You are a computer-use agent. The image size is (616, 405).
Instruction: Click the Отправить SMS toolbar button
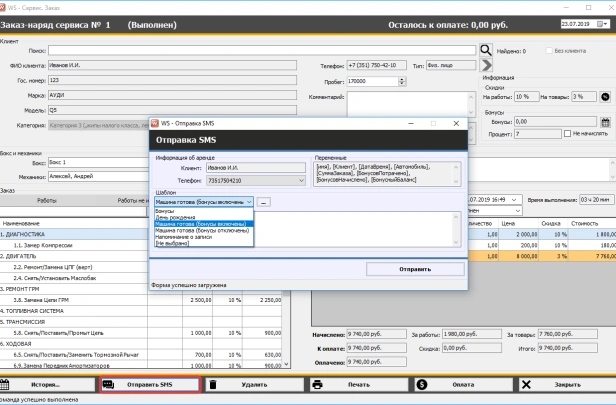pyautogui.click(x=150, y=384)
